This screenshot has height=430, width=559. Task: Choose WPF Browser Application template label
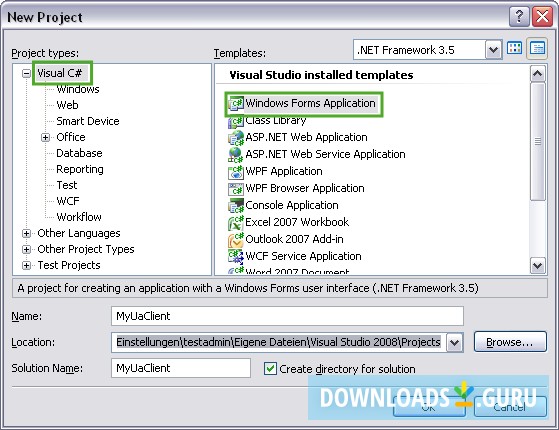[305, 188]
